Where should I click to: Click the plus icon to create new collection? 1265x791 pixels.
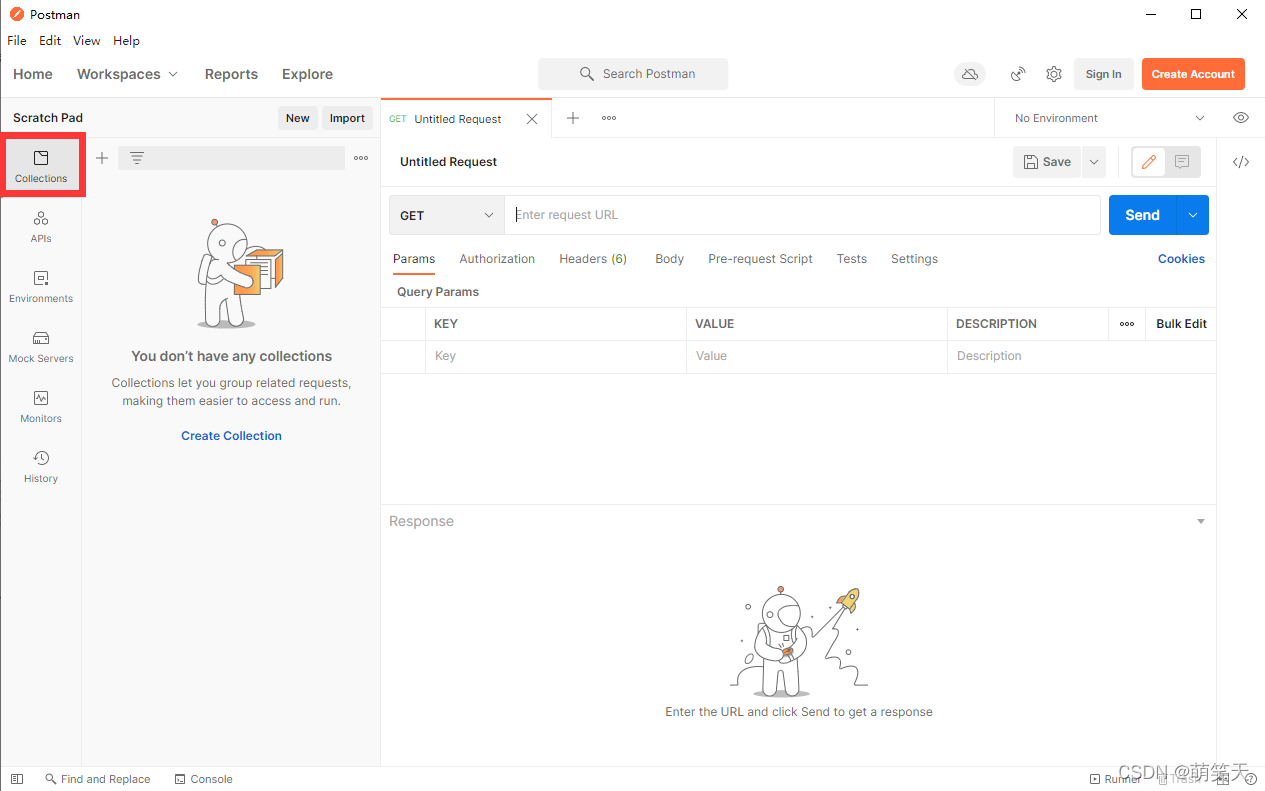pyautogui.click(x=102, y=158)
